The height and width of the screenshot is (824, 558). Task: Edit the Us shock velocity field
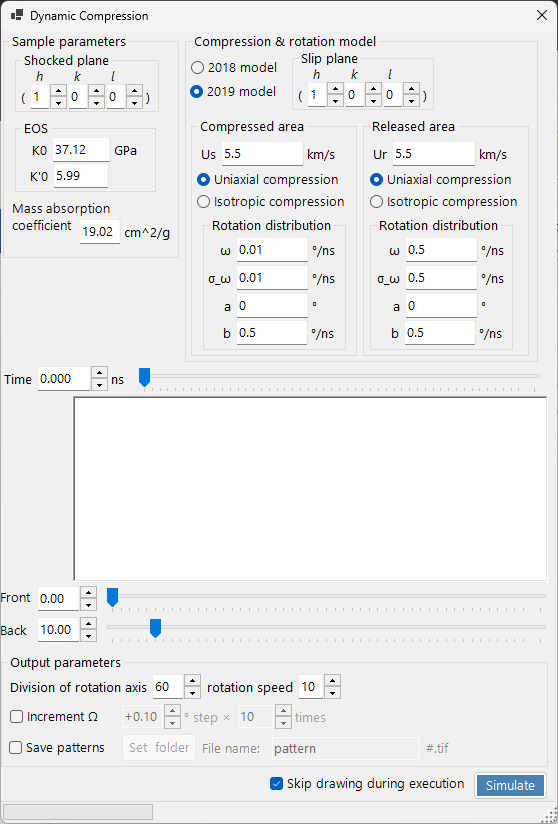click(262, 153)
